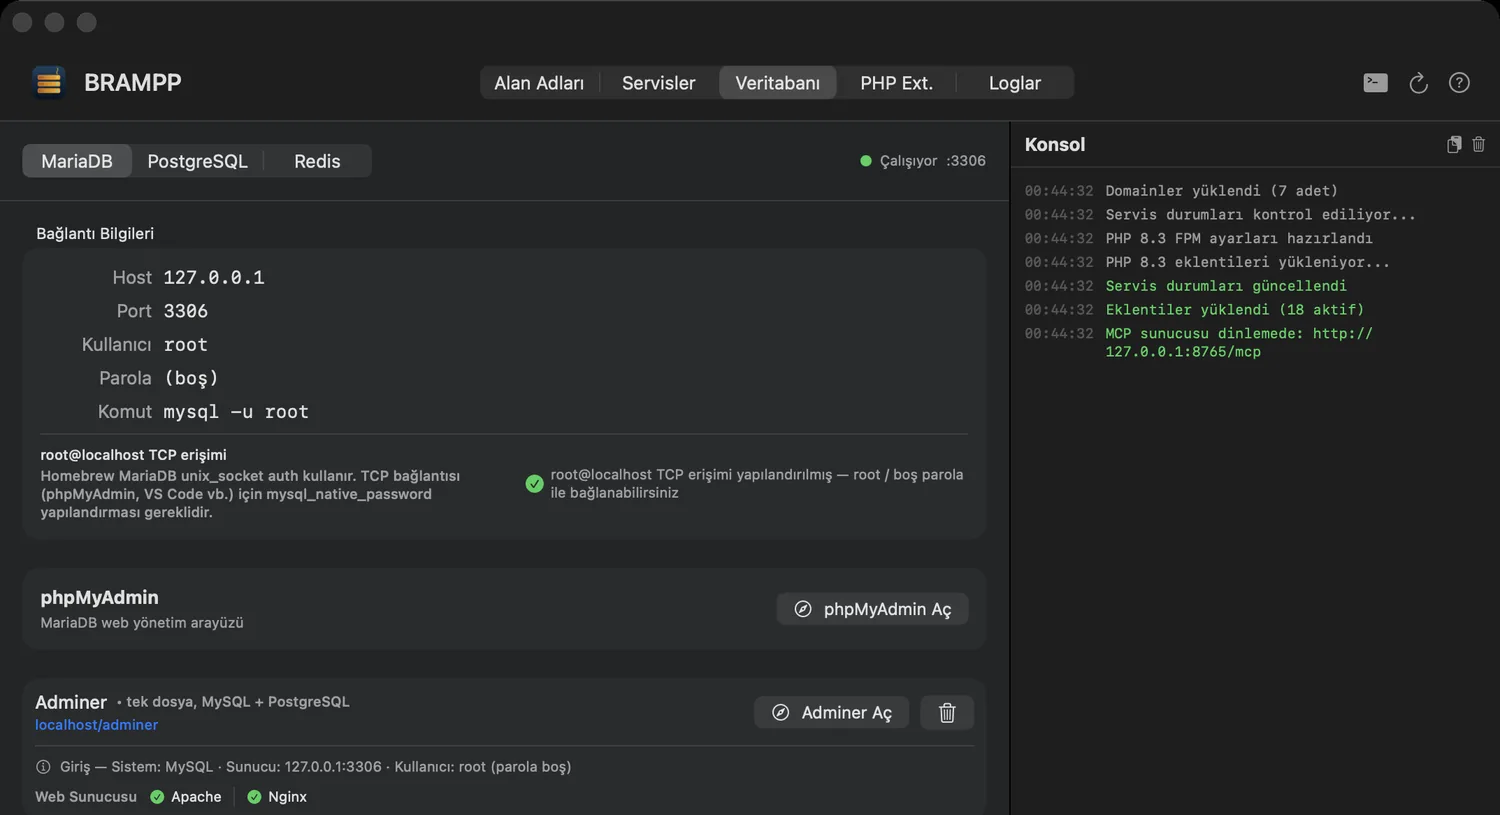This screenshot has width=1500, height=815.
Task: Delete Adminer using its trash icon
Action: pos(947,713)
